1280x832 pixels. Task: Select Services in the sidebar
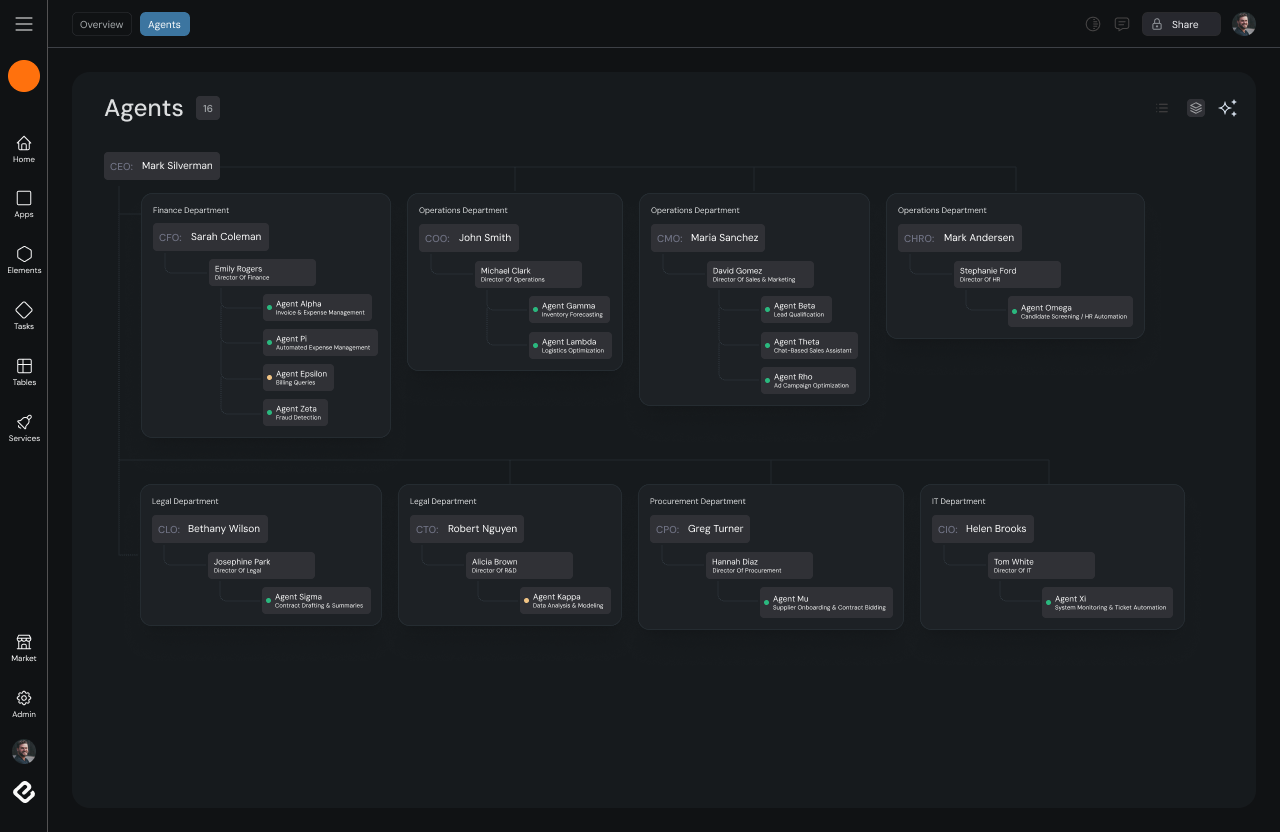[23, 429]
